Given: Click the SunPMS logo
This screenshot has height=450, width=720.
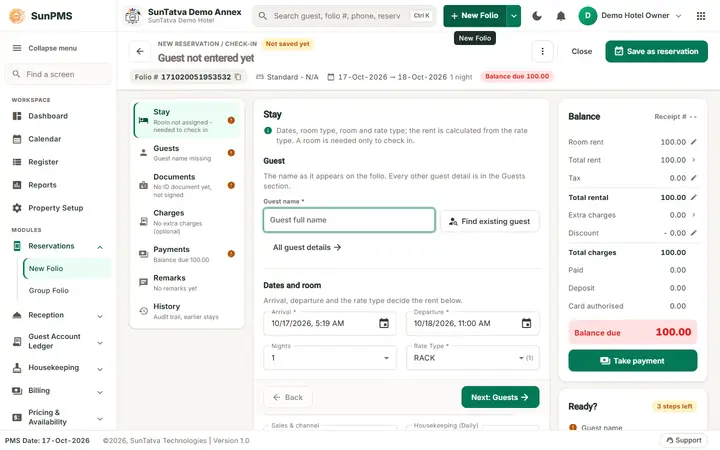Looking at the screenshot, I should (17, 16).
